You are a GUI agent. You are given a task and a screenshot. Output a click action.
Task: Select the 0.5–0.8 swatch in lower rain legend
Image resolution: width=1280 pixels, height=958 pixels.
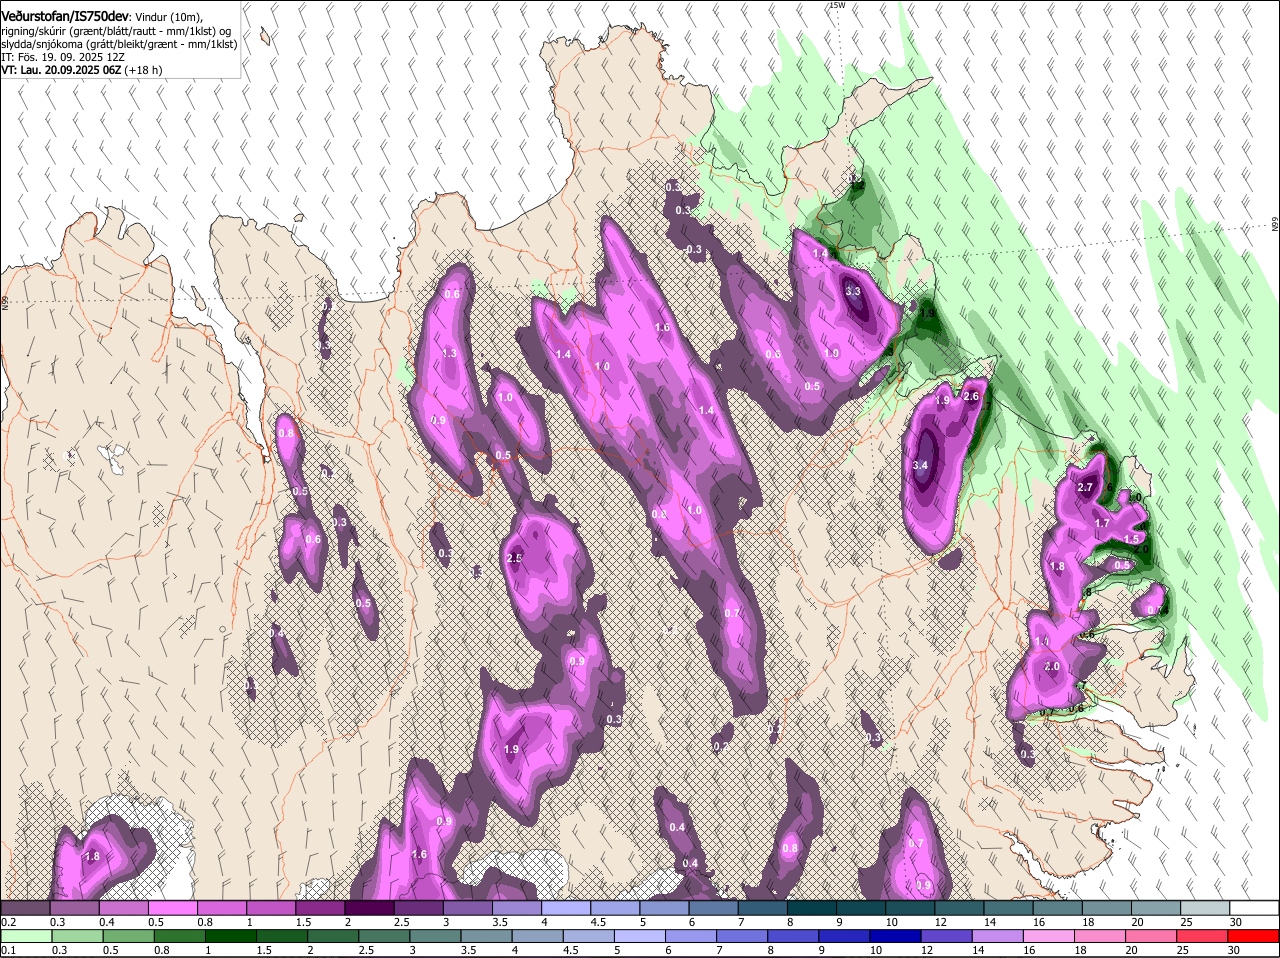point(130,936)
